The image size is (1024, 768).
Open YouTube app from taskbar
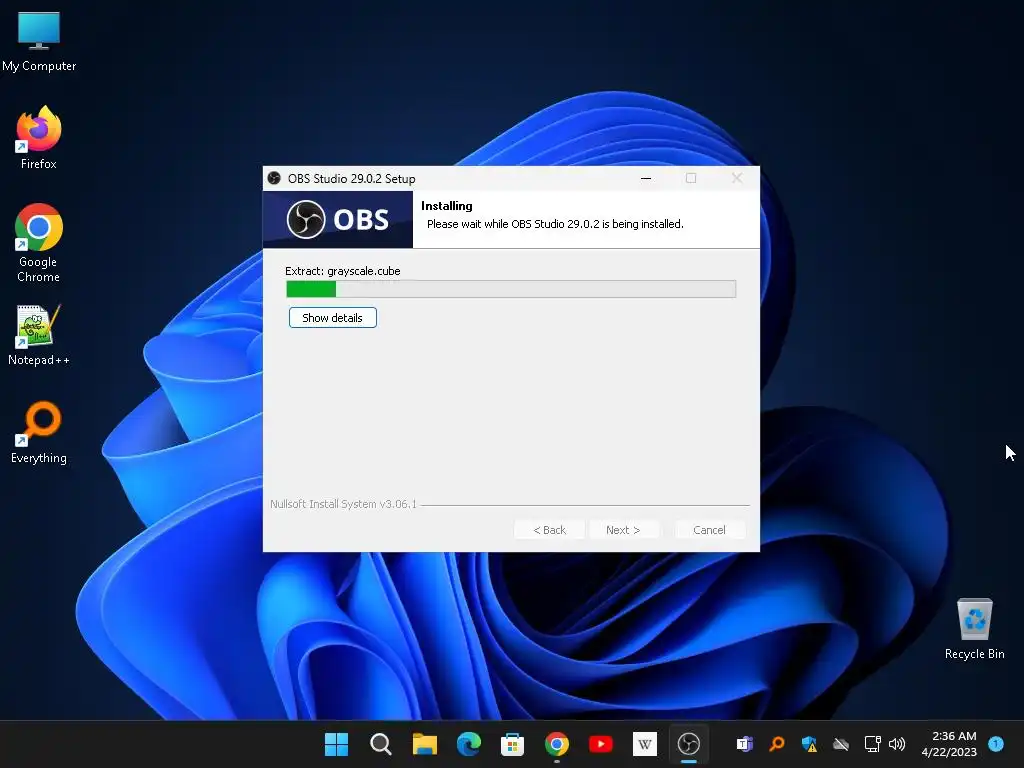point(601,744)
